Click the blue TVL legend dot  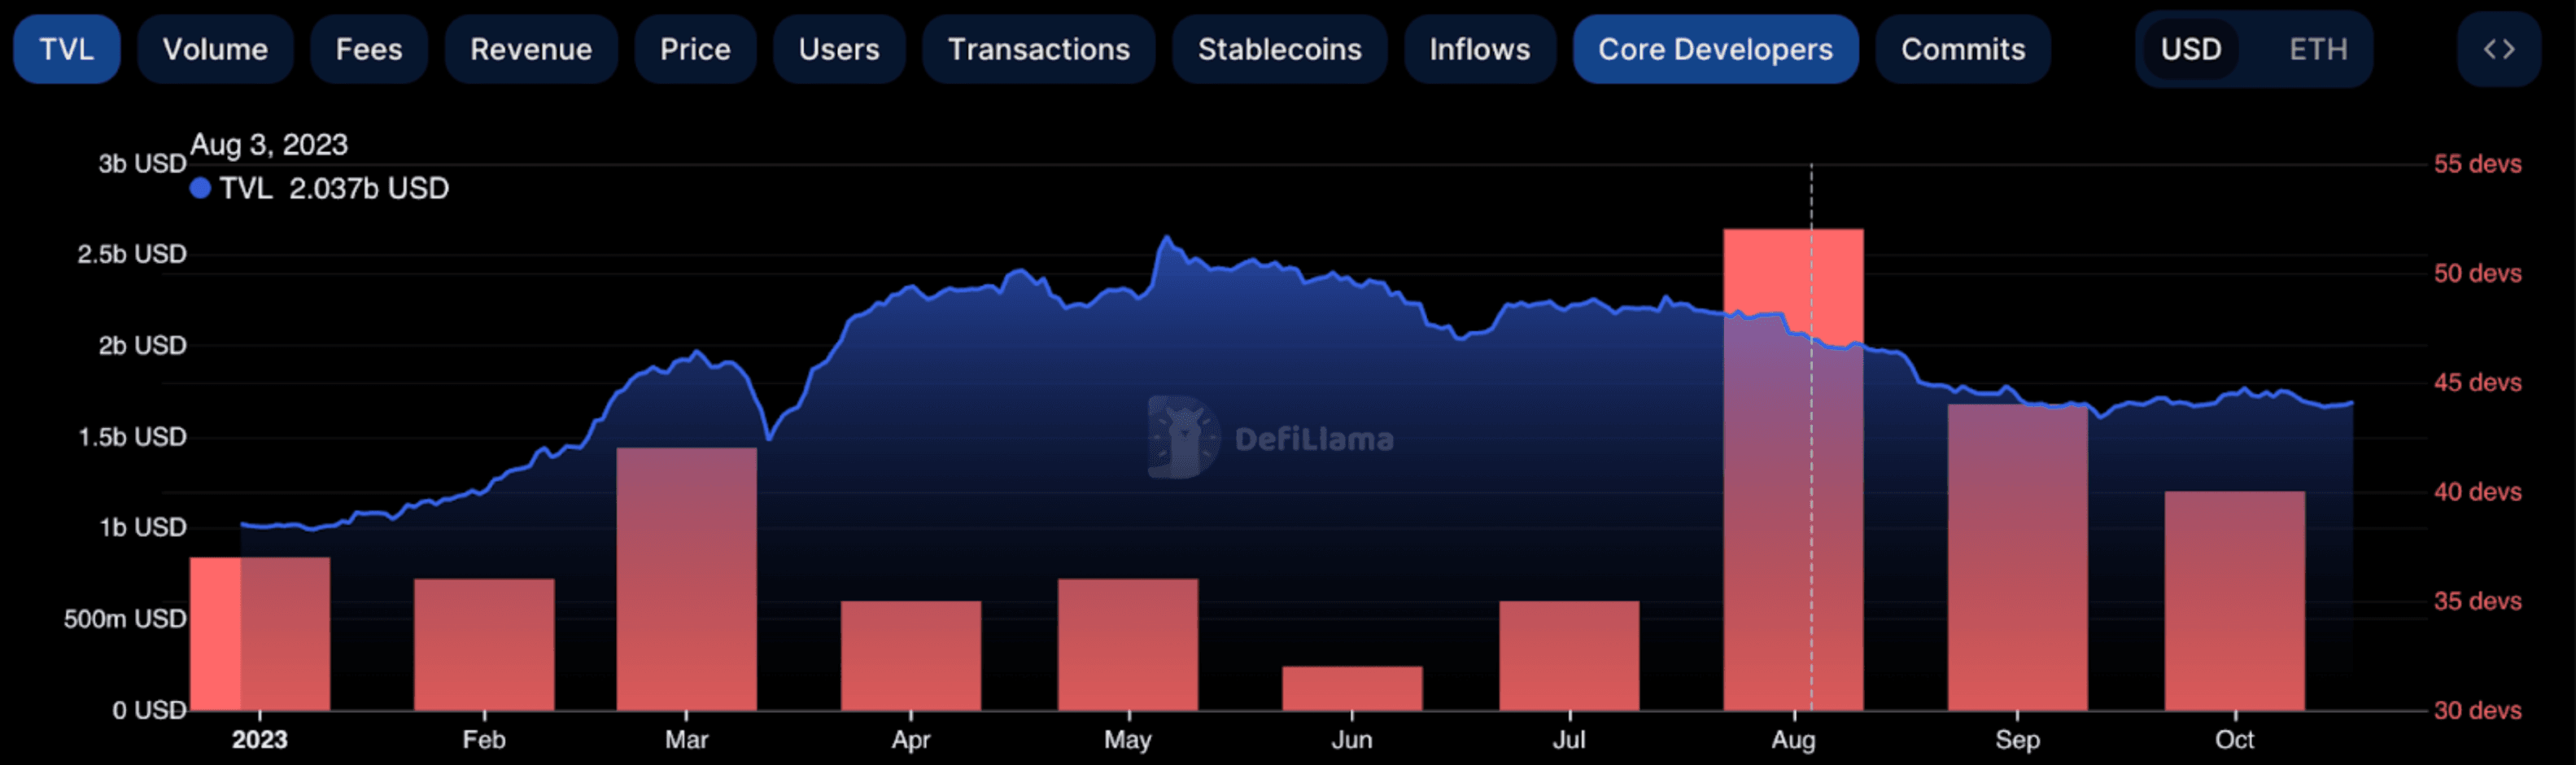click(200, 188)
